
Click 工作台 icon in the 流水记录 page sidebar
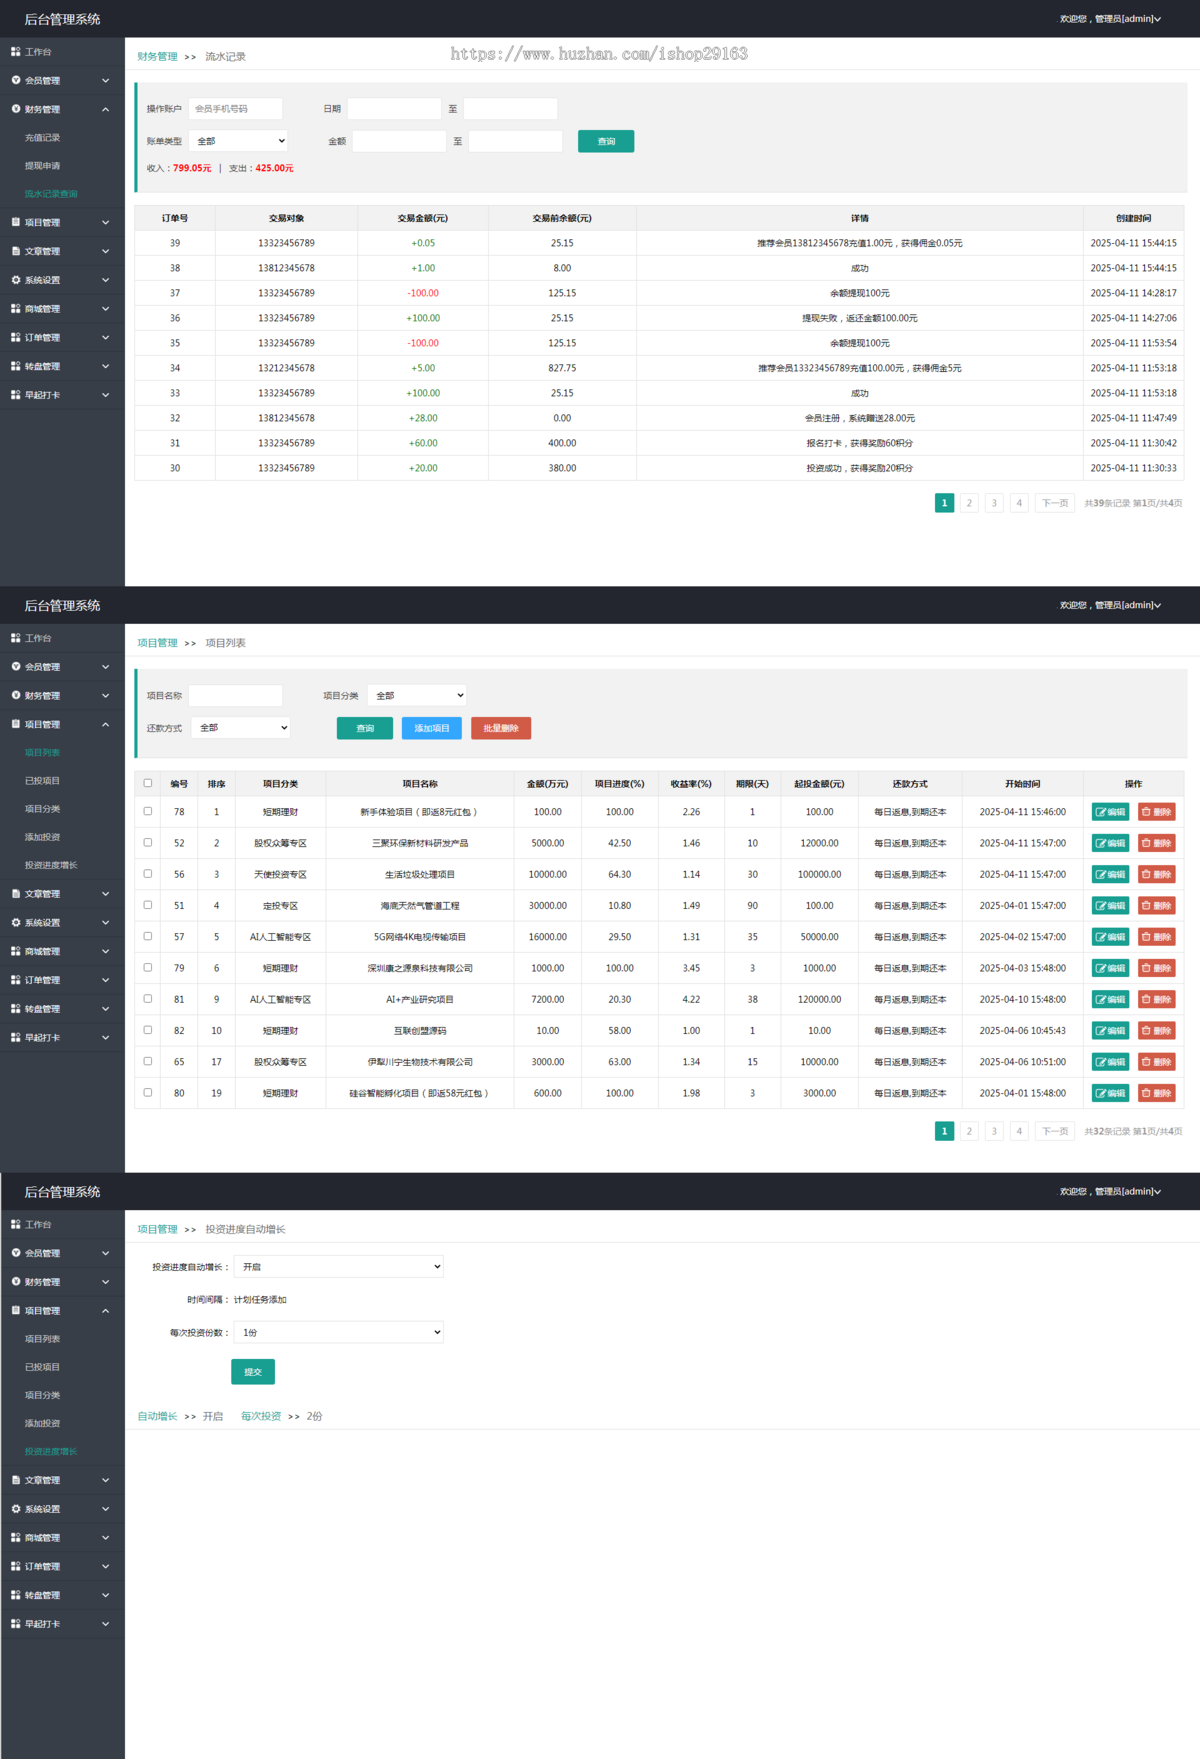16,52
